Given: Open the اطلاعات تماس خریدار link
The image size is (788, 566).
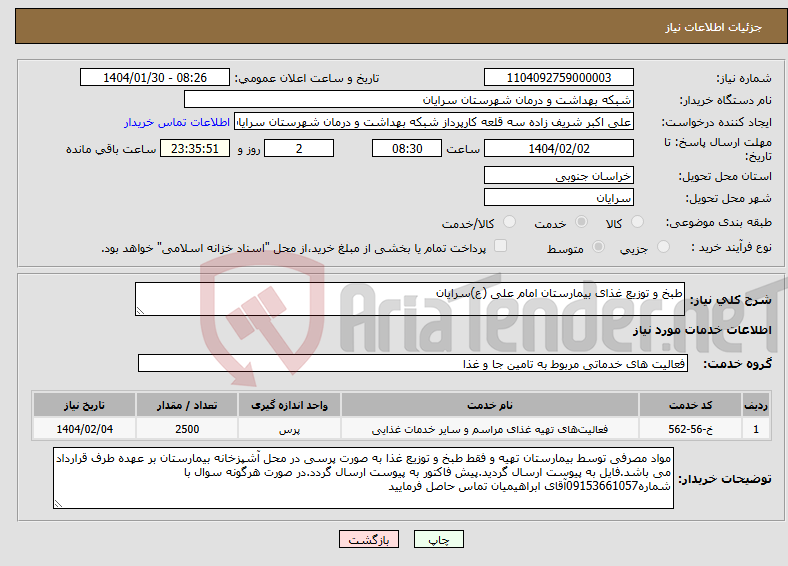Looking at the screenshot, I should tap(177, 122).
